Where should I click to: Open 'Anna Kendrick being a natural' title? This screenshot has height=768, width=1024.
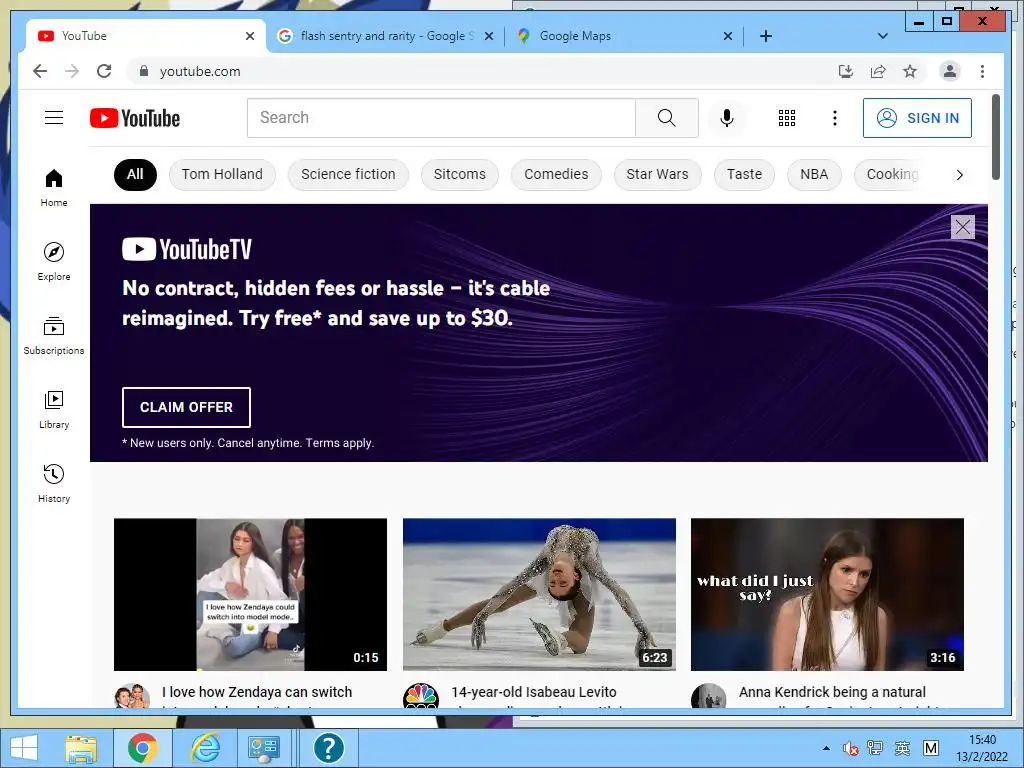(833, 692)
